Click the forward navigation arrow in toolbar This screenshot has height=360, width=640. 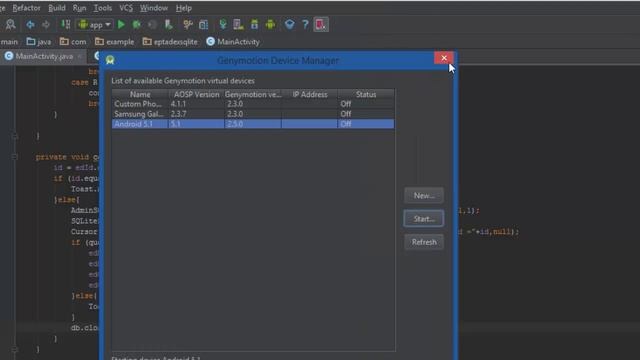[x=46, y=25]
